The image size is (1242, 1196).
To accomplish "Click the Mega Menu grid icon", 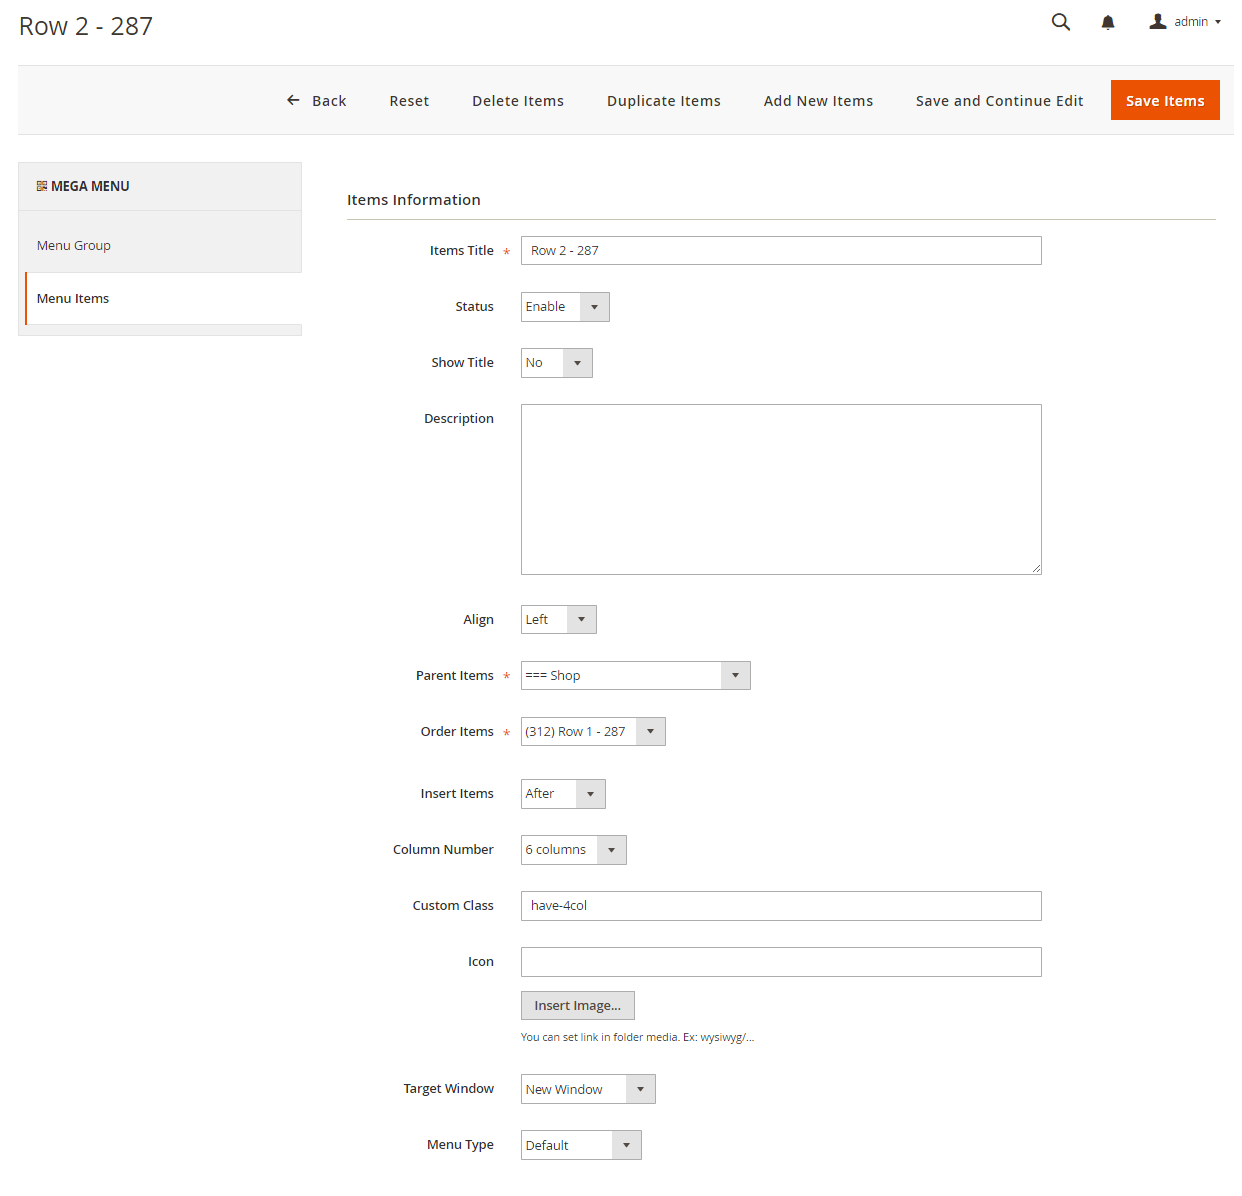I will pyautogui.click(x=42, y=186).
